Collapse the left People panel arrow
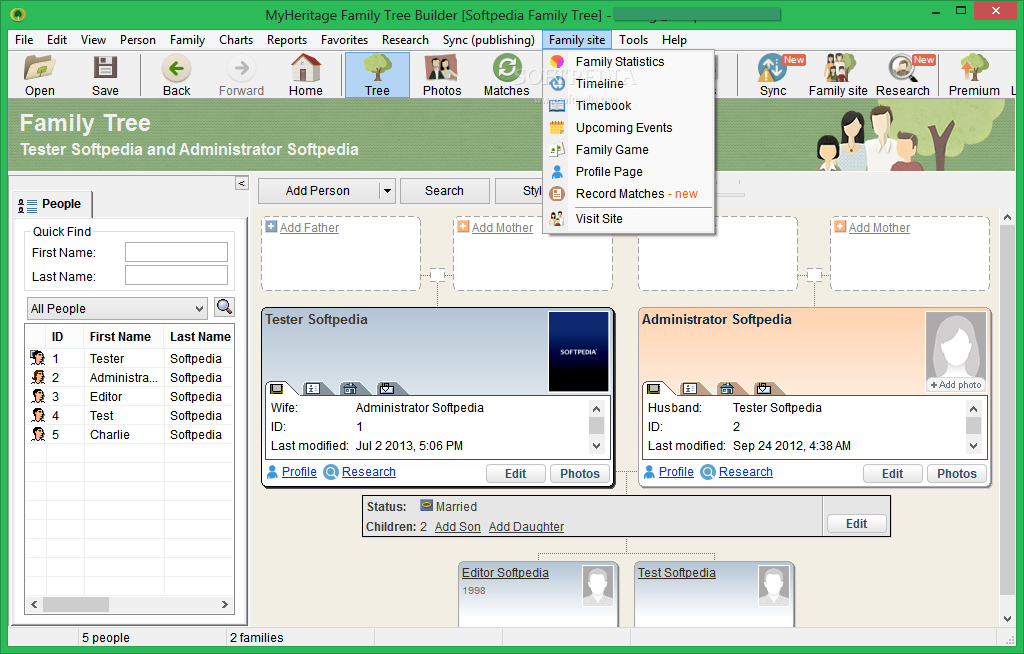Image resolution: width=1024 pixels, height=654 pixels. 242,183
